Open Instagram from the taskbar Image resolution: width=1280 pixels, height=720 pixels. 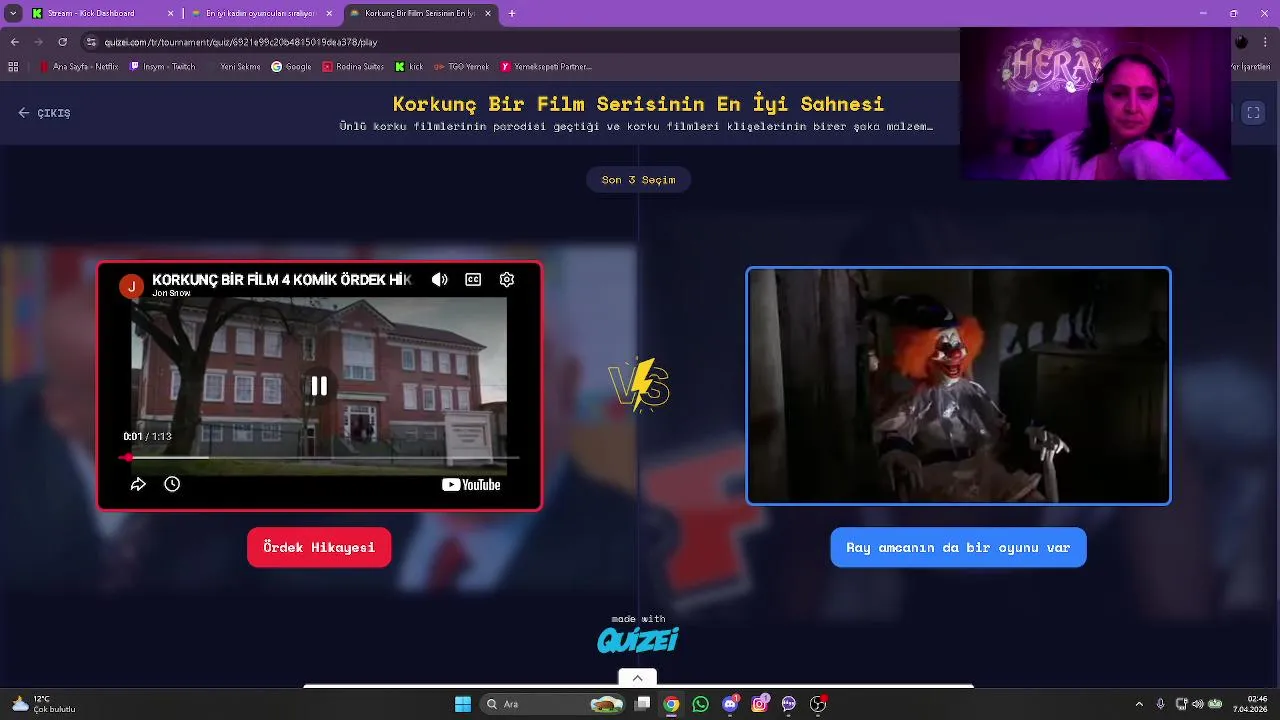click(759, 704)
